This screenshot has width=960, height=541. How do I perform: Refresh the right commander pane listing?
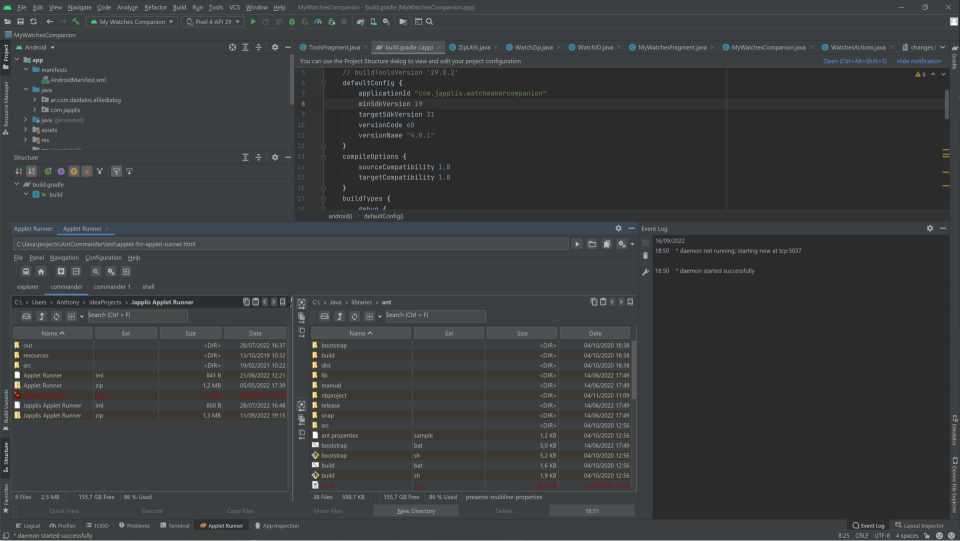354,316
